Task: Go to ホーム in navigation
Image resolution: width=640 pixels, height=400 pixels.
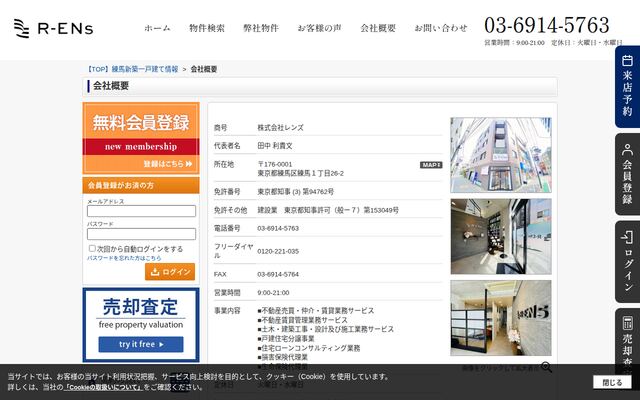Action: pos(157,28)
